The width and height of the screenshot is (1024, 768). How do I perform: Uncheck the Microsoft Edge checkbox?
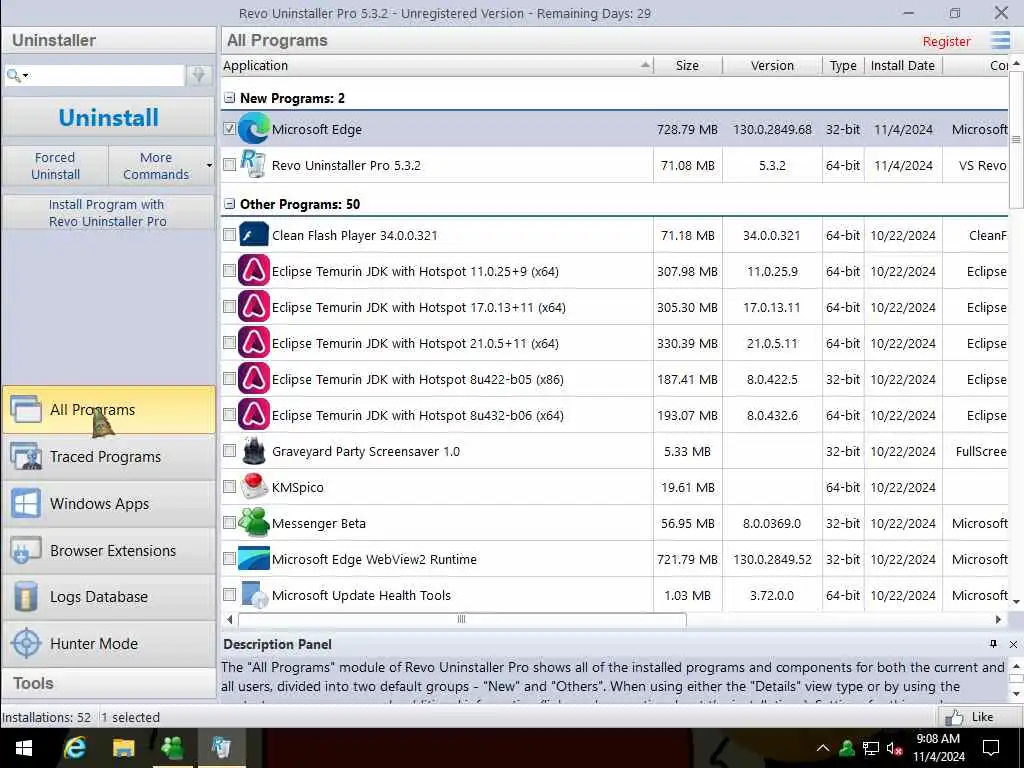[x=229, y=129]
